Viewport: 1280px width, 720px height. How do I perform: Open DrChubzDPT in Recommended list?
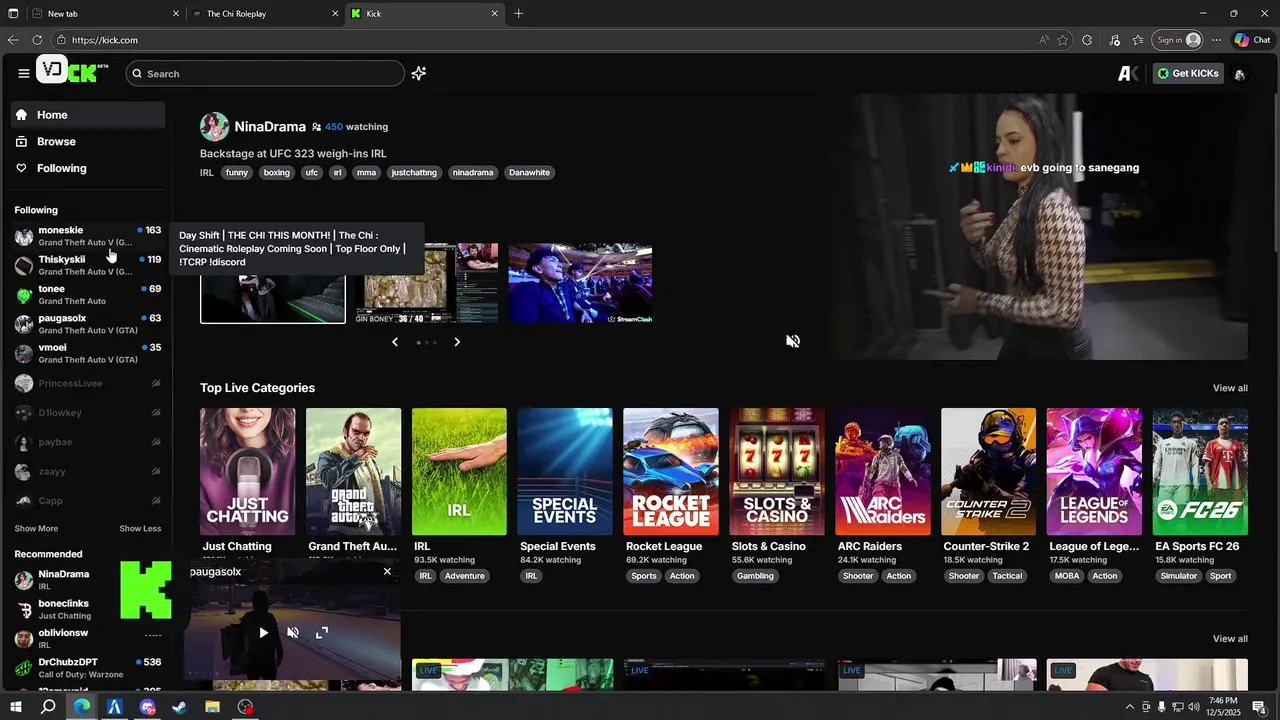tap(87, 667)
